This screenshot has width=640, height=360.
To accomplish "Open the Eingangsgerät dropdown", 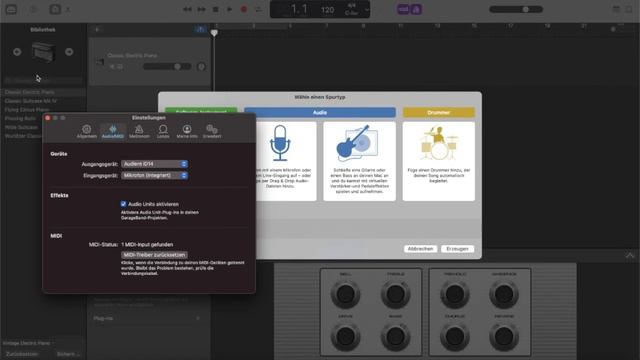I will [154, 175].
